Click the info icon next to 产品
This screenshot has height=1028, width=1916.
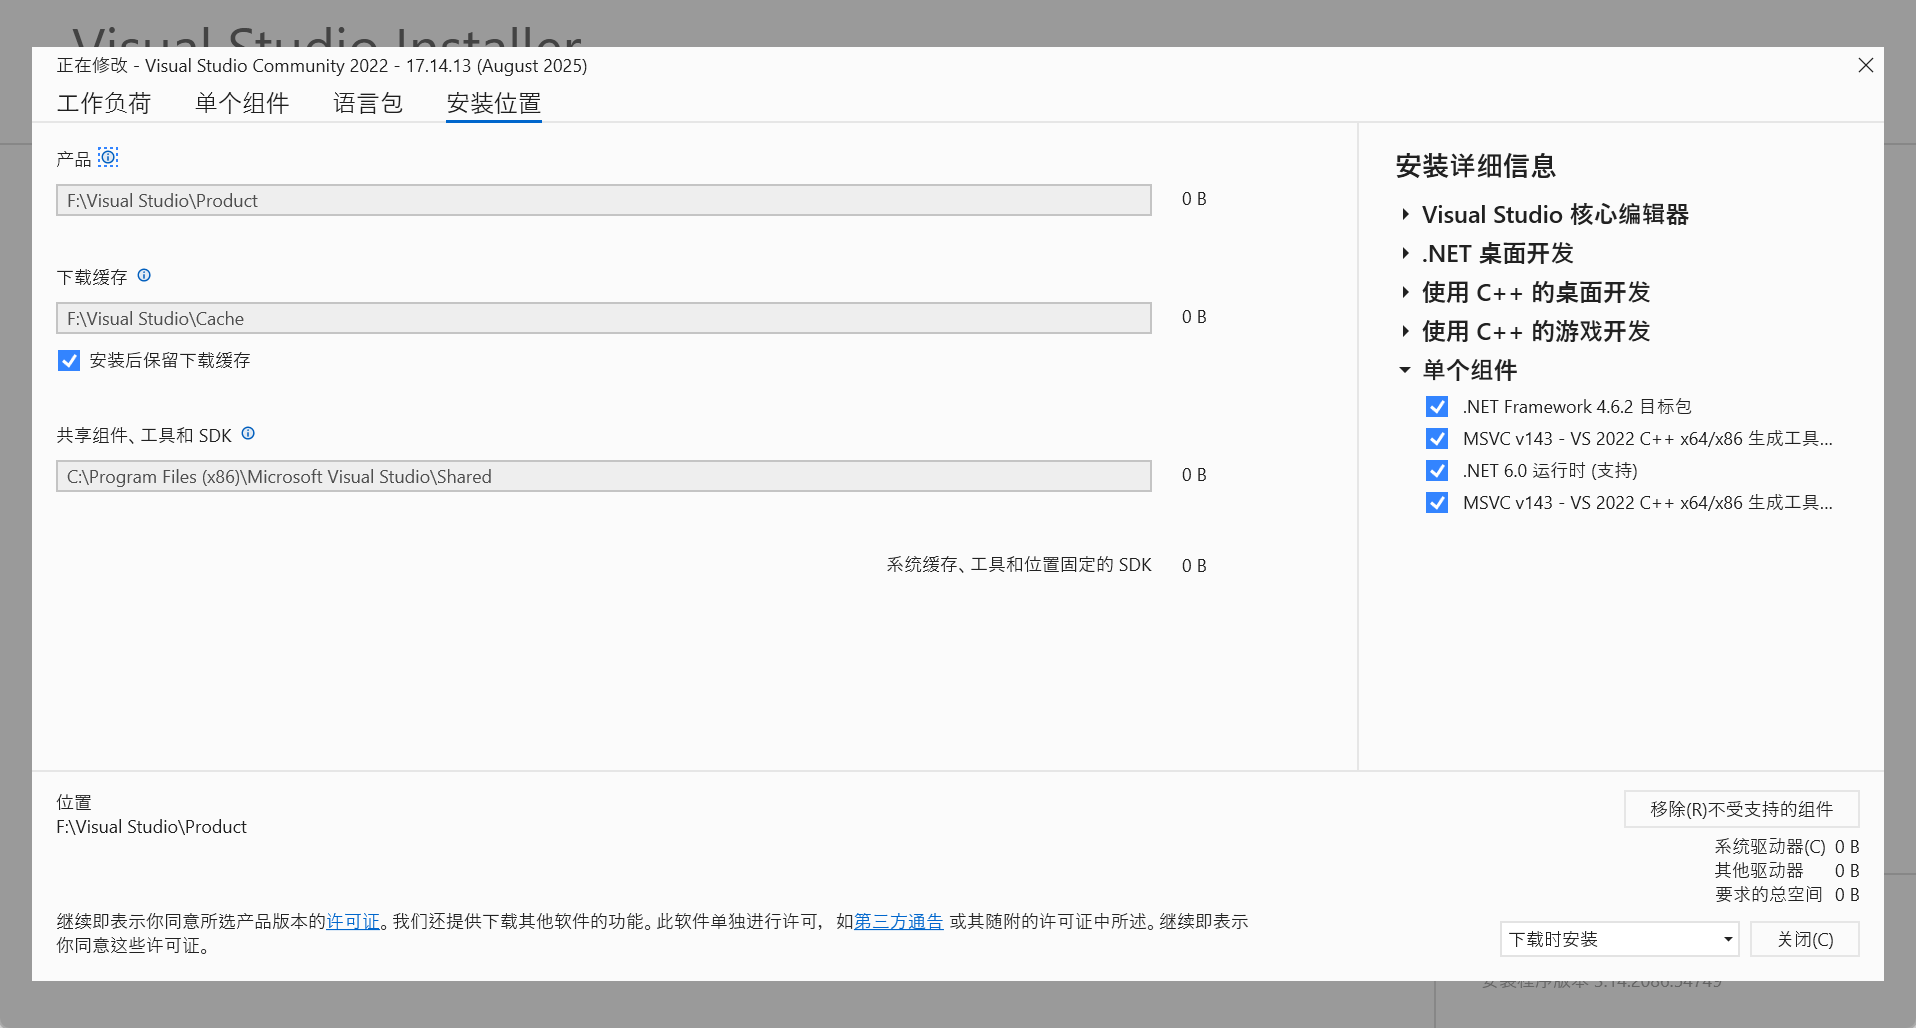pyautogui.click(x=108, y=157)
